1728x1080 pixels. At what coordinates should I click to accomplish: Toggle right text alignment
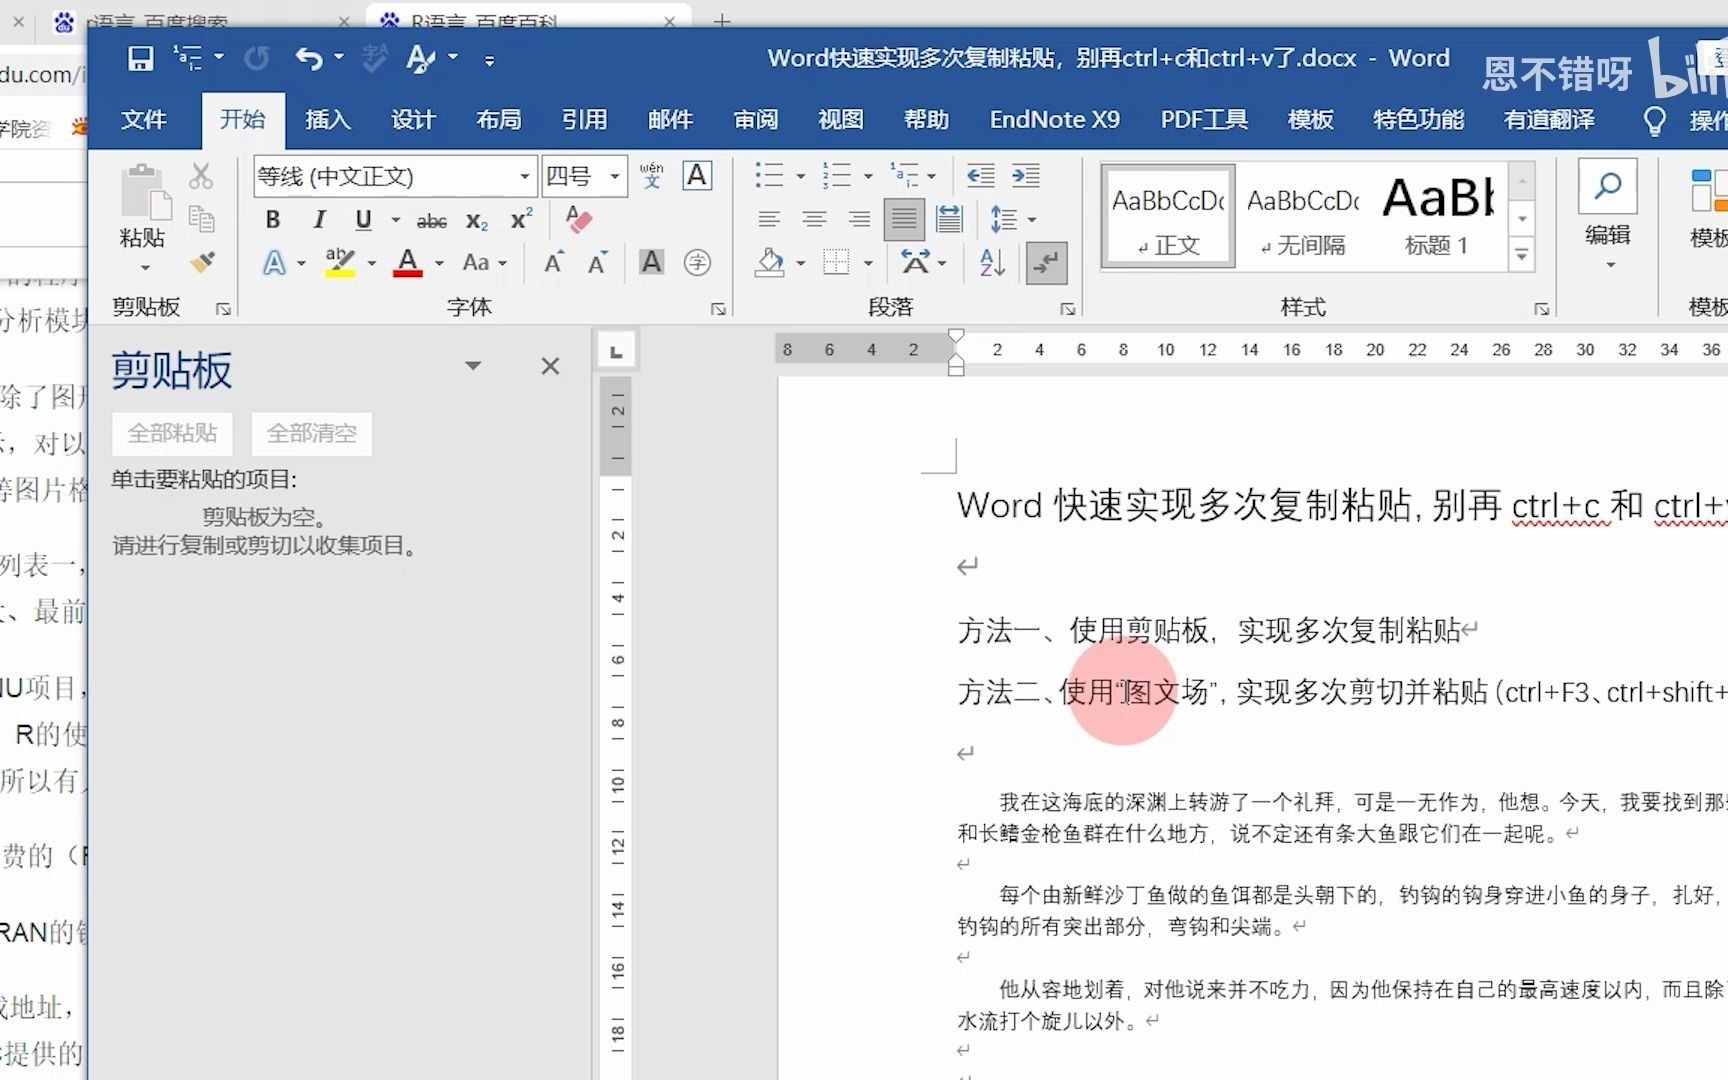858,219
